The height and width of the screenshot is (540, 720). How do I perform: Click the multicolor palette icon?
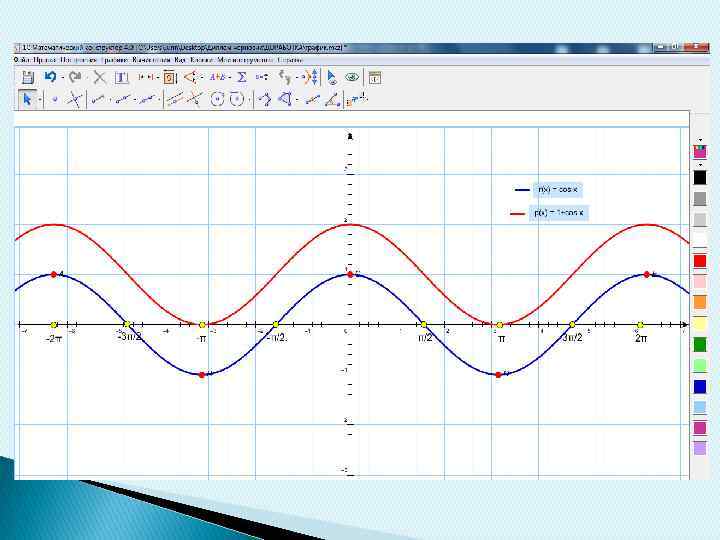pyautogui.click(x=700, y=151)
